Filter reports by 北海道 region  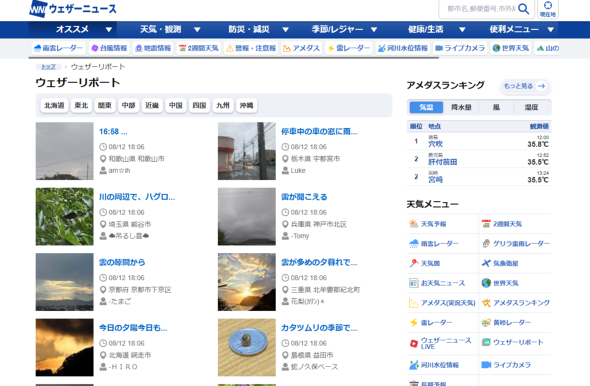54,106
